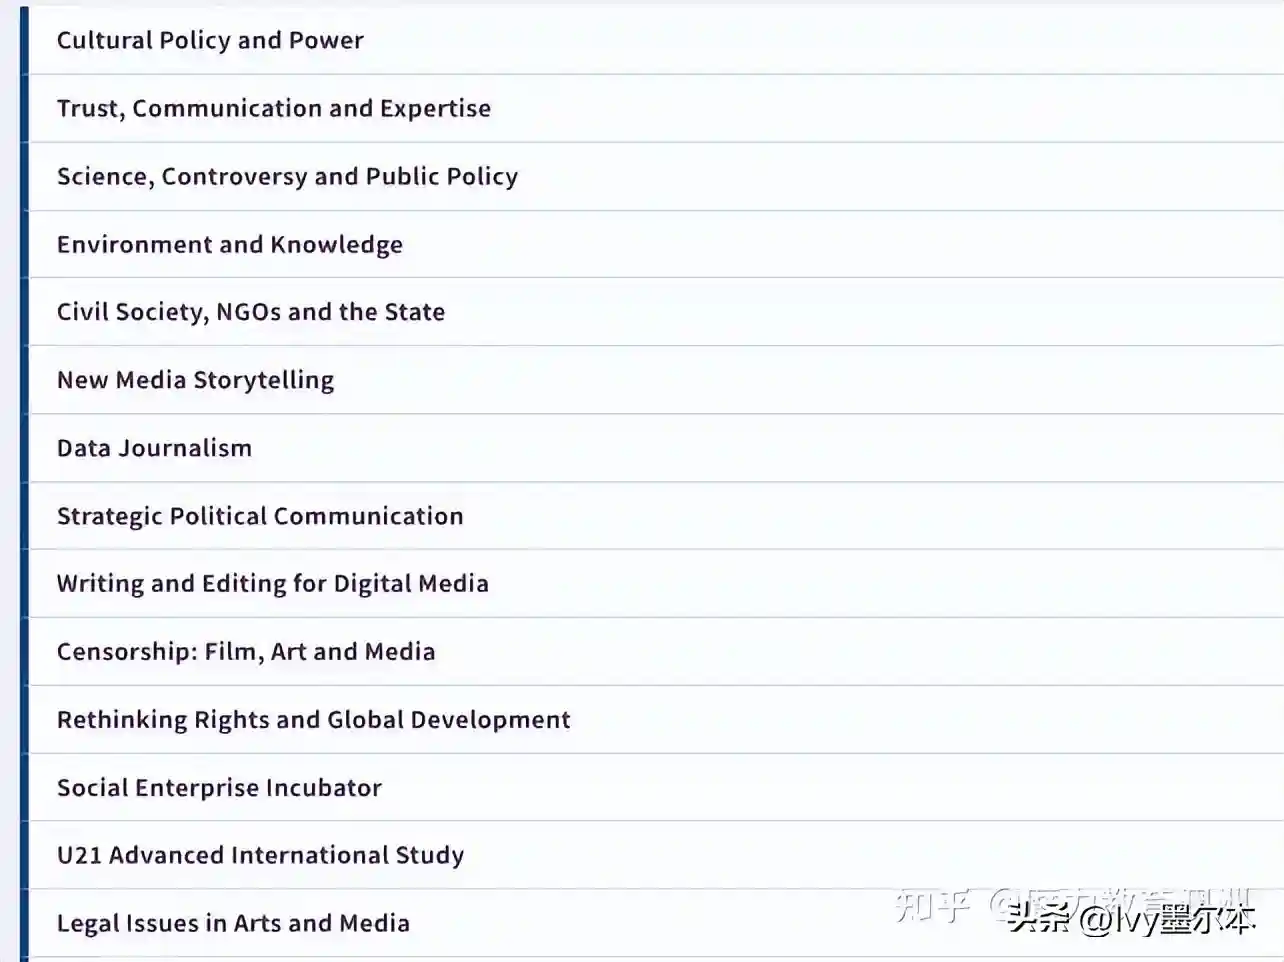The image size is (1284, 962).
Task: Click the word "NGOs" in the list
Action: 248,312
